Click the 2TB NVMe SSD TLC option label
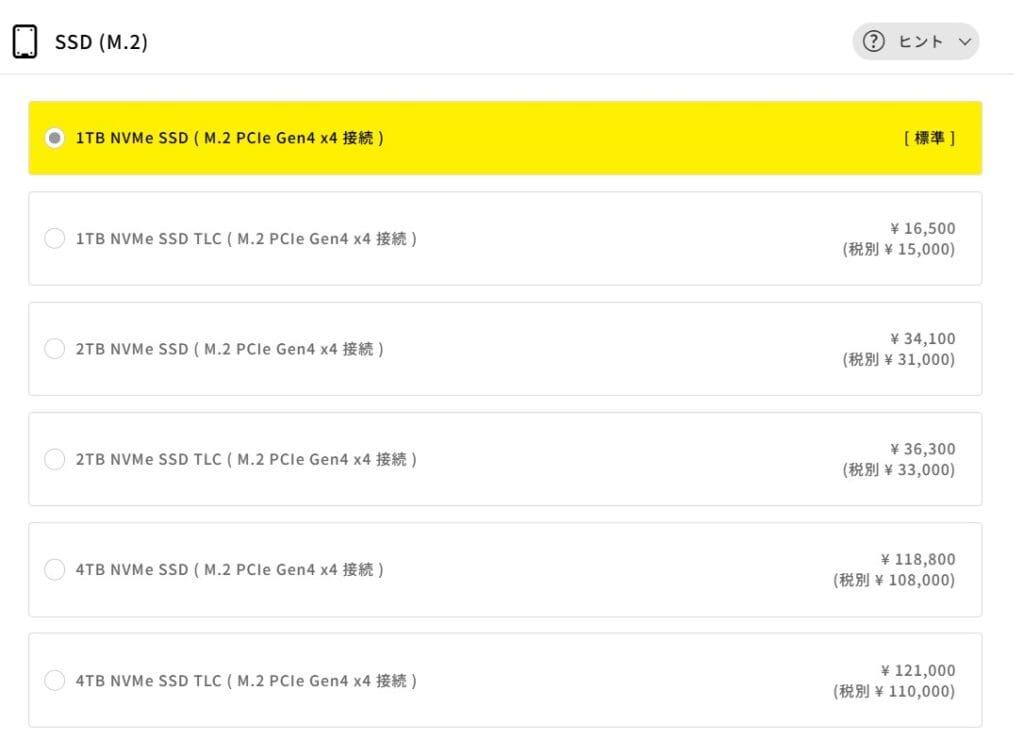Screen dimensions: 1024x756 point(246,459)
